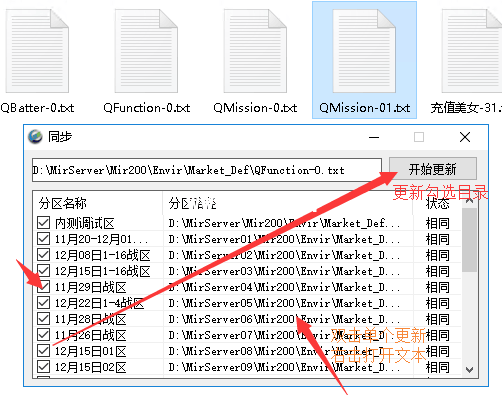Click the 12月15日02区 row name

pos(91,367)
